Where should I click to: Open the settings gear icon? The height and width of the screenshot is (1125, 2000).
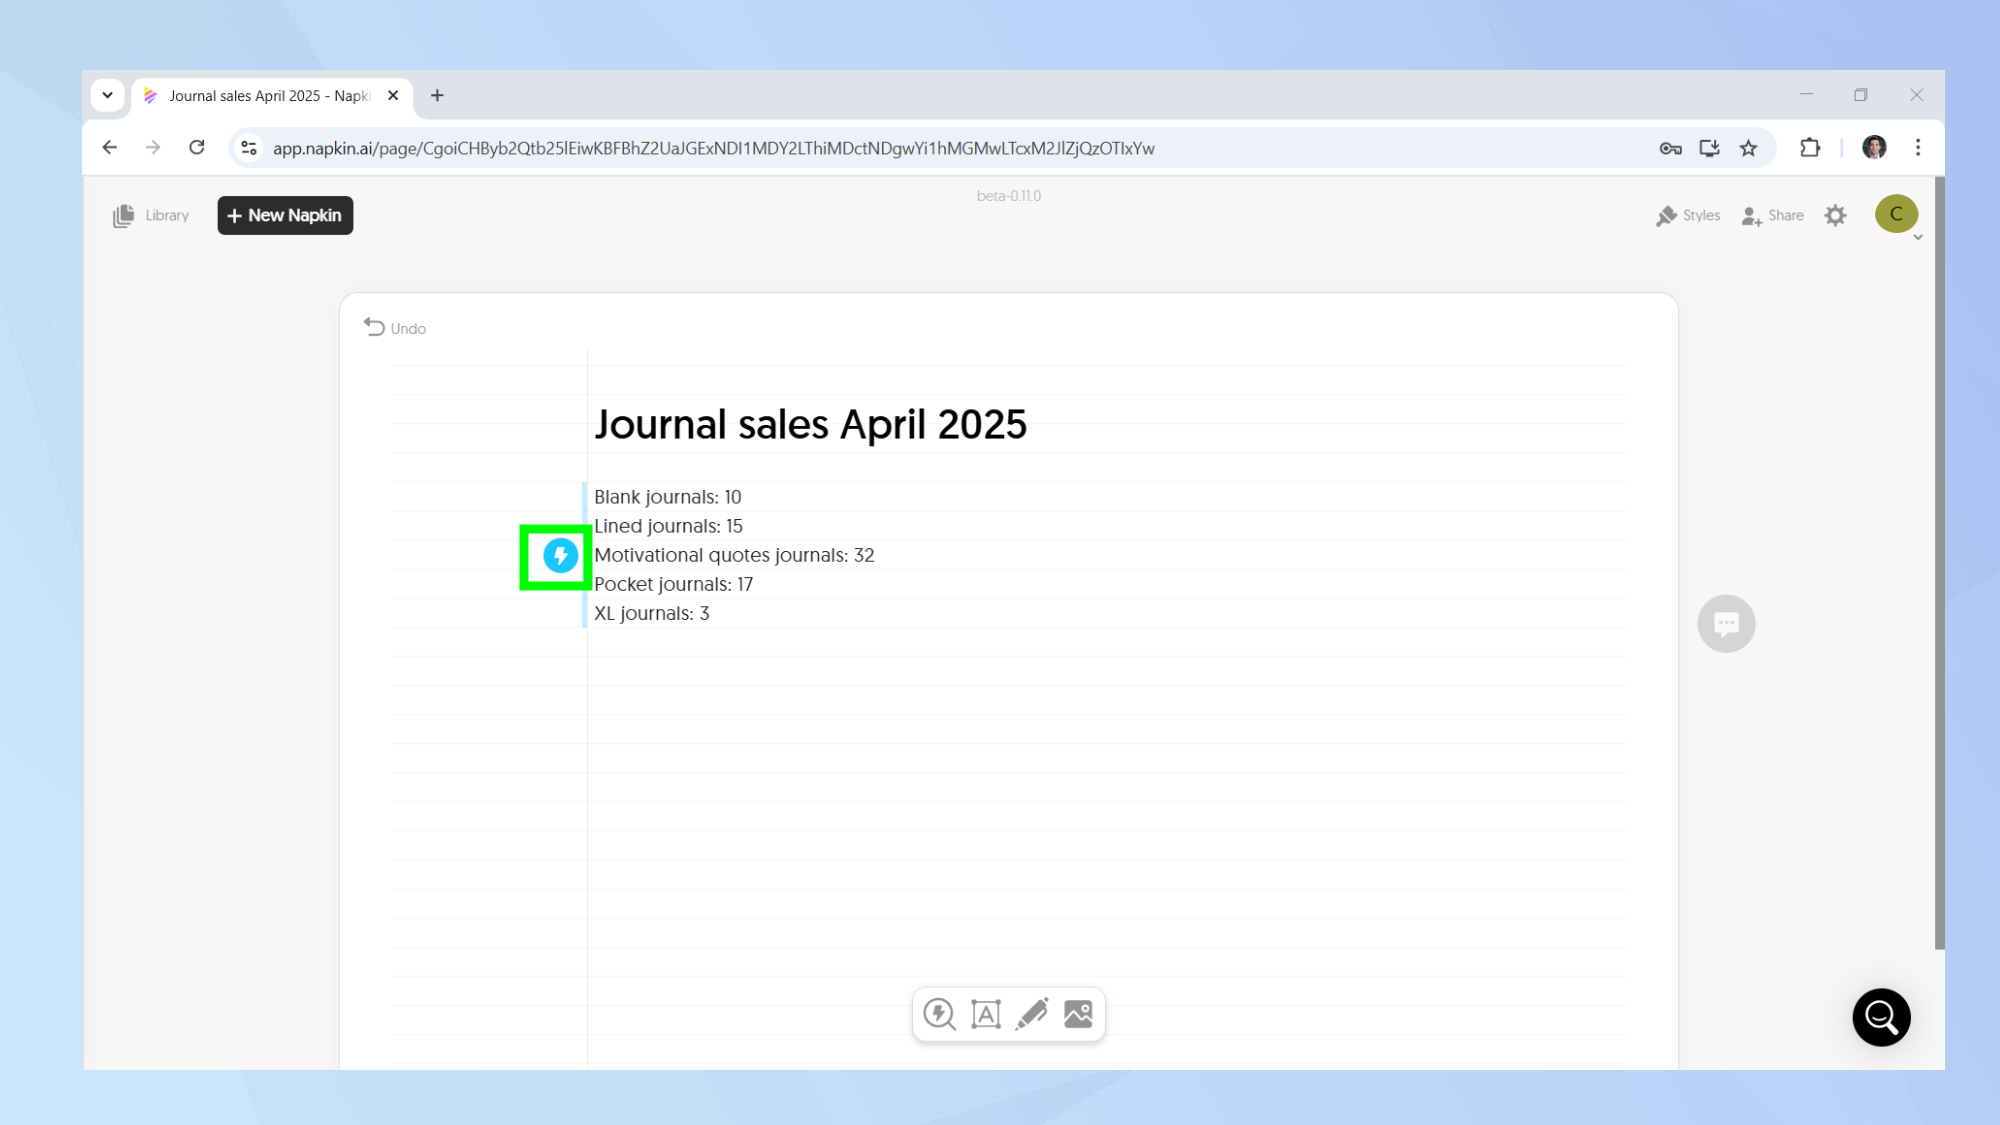[x=1835, y=215]
